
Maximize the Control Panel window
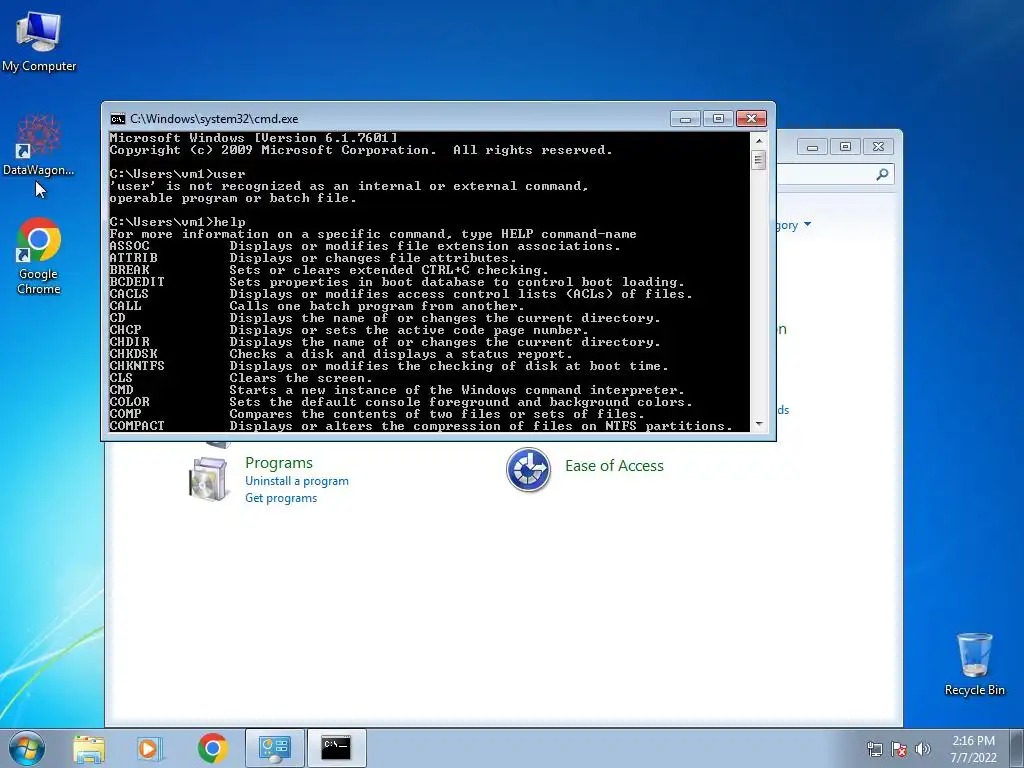click(845, 147)
